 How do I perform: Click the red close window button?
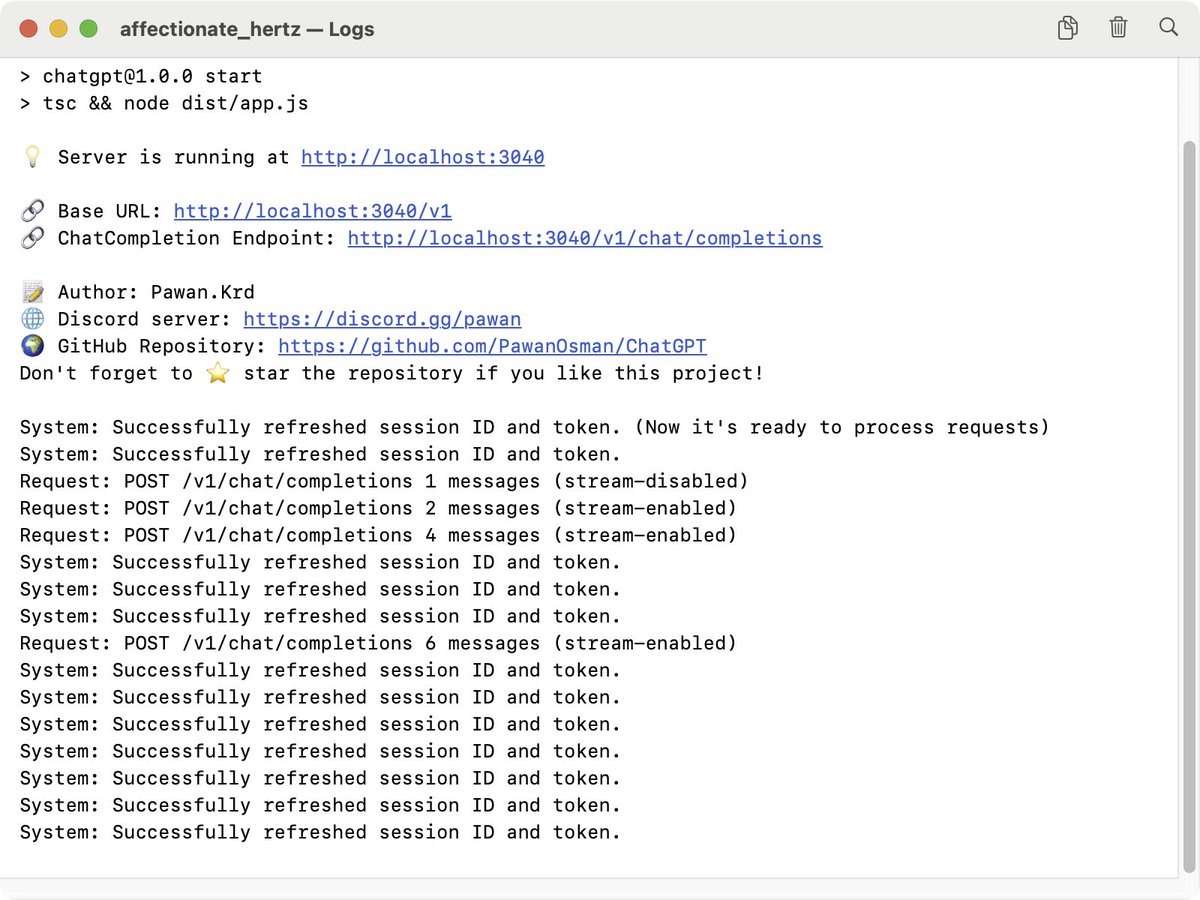tap(29, 29)
